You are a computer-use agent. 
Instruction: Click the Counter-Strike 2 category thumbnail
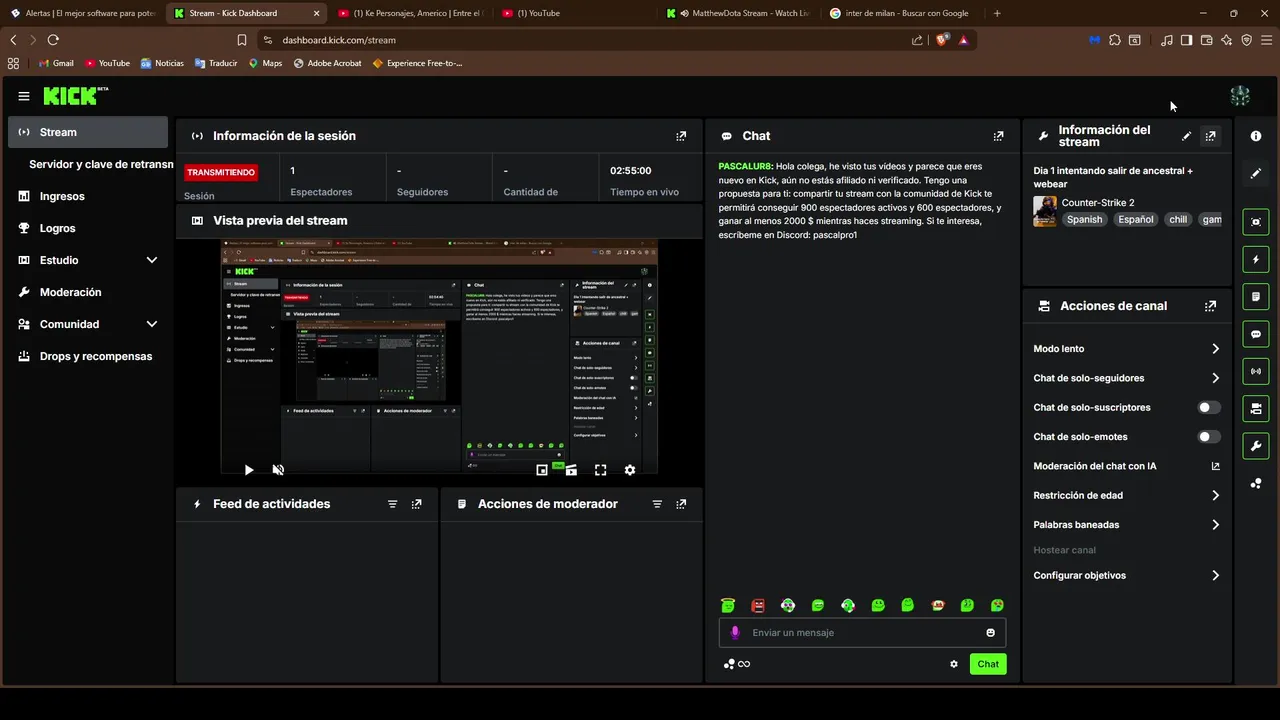pyautogui.click(x=1045, y=211)
